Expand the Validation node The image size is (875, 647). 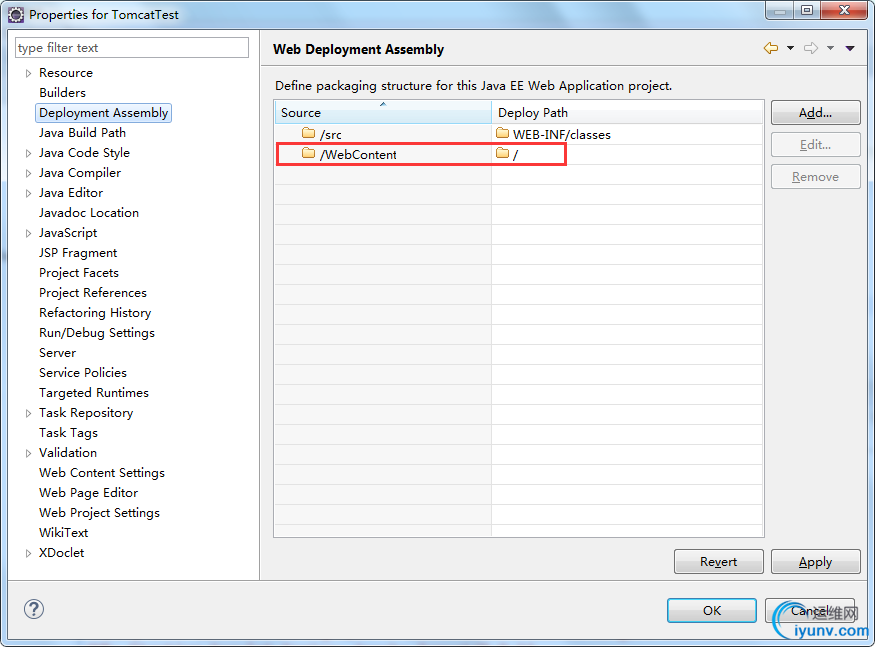click(28, 453)
